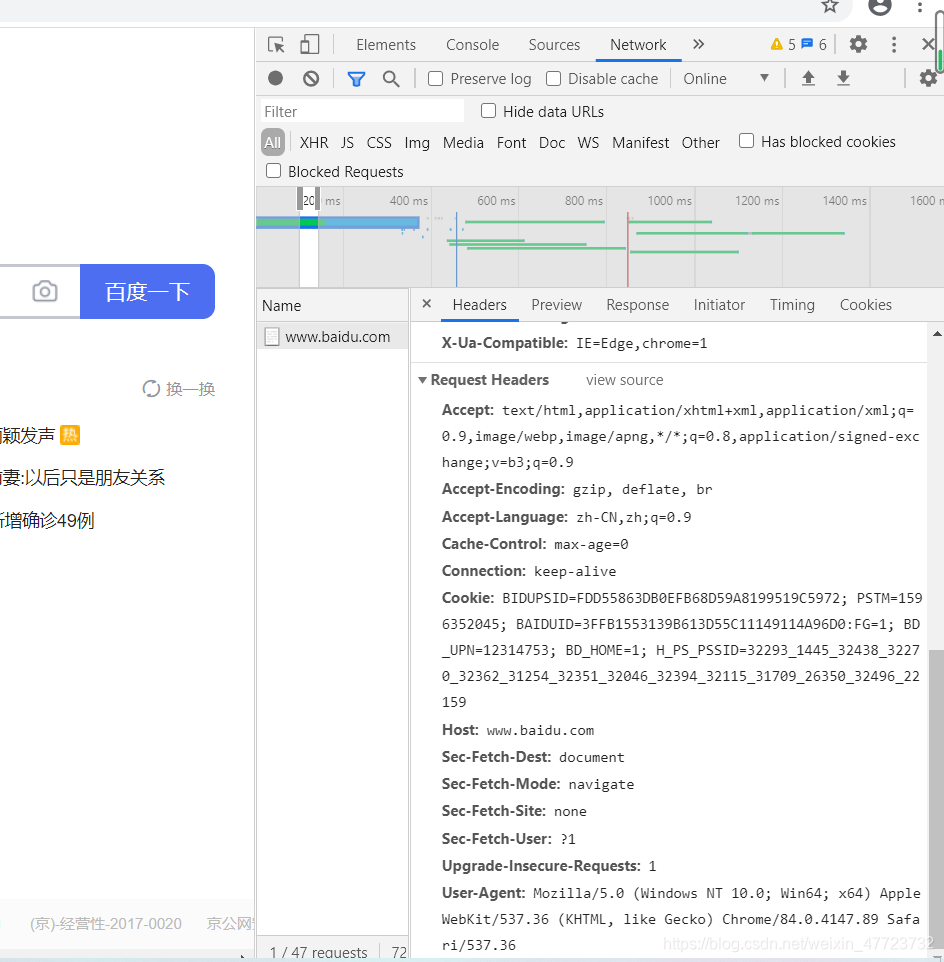The height and width of the screenshot is (962, 944).
Task: Enable the Blocked Requests checkbox
Action: [x=274, y=171]
